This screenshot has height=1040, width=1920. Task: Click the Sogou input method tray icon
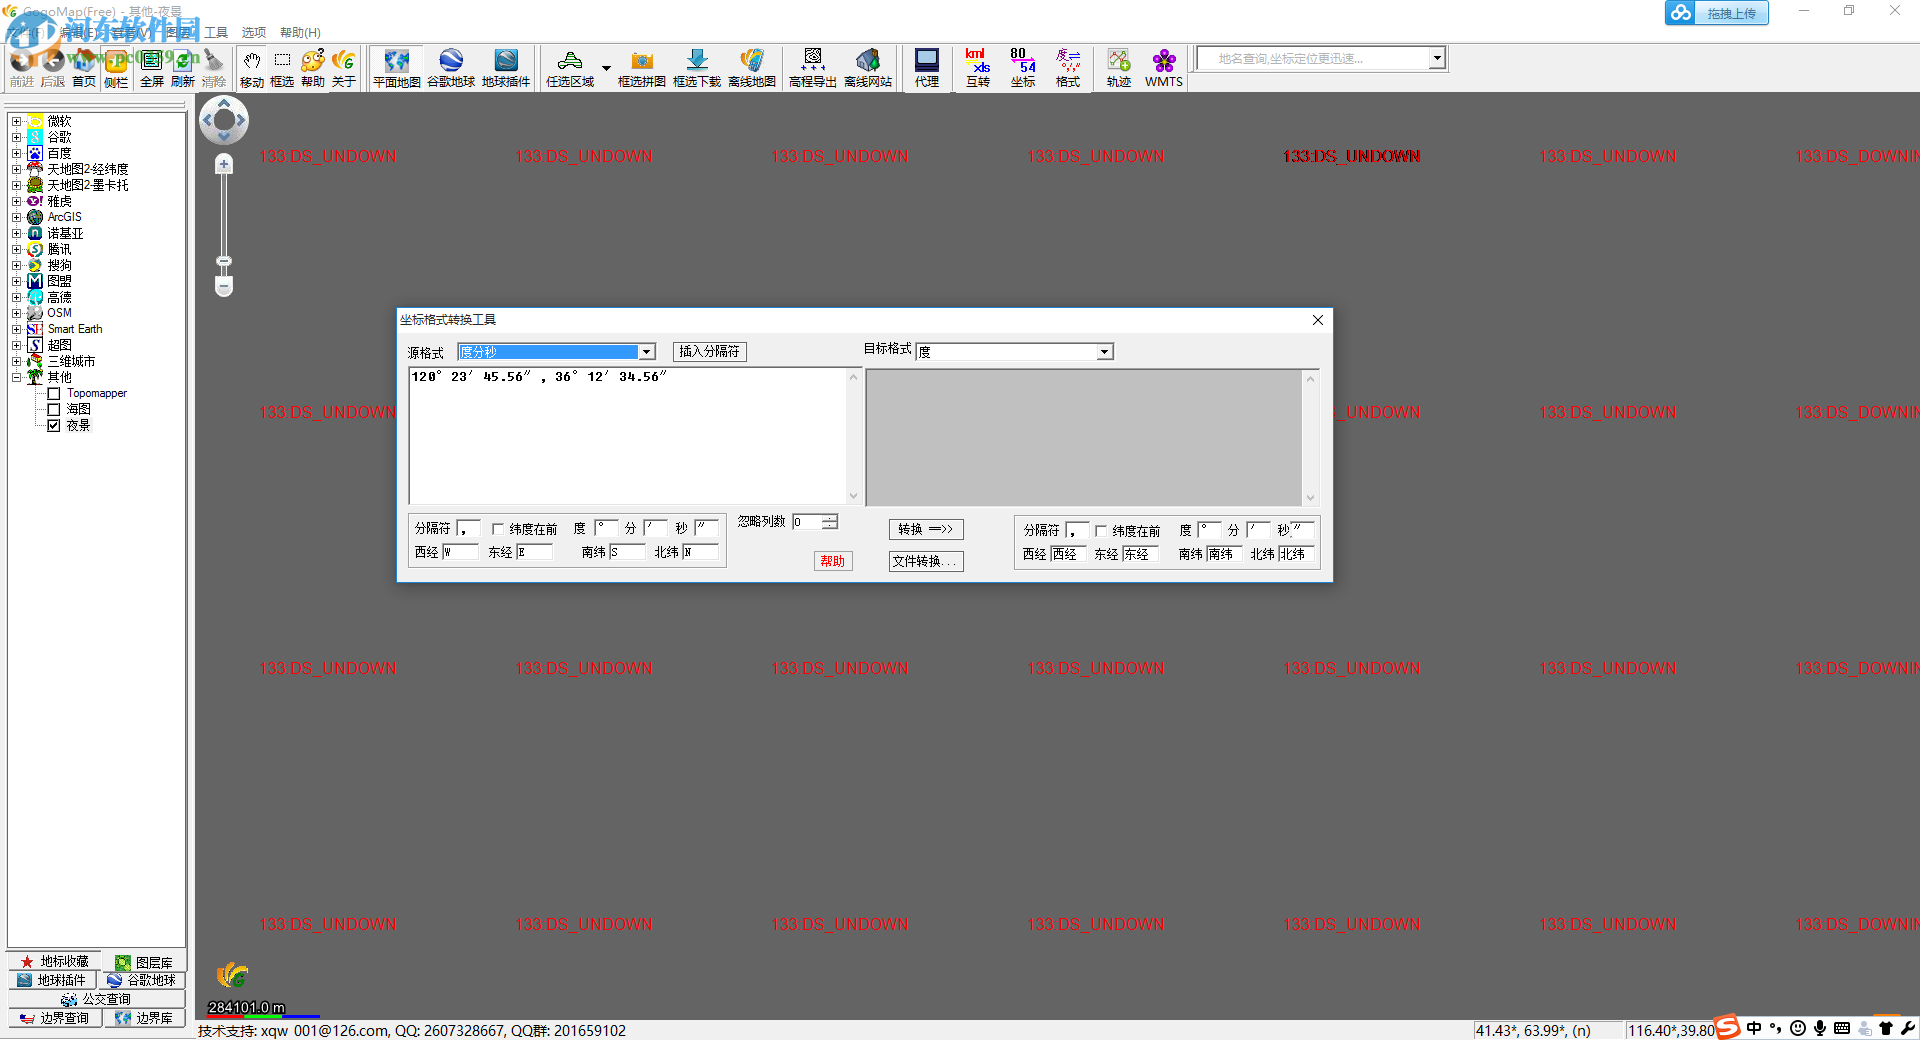click(1727, 1027)
